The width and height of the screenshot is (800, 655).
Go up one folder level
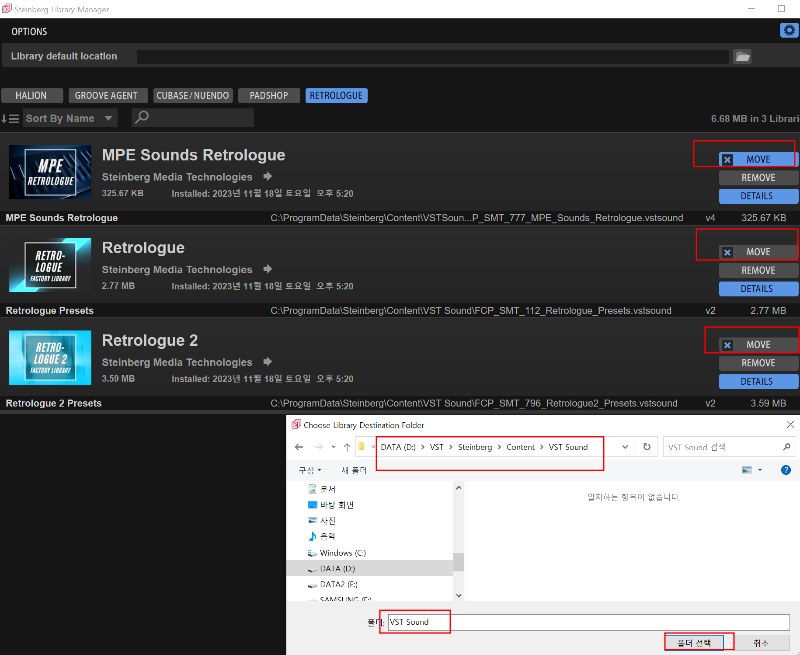pyautogui.click(x=347, y=447)
